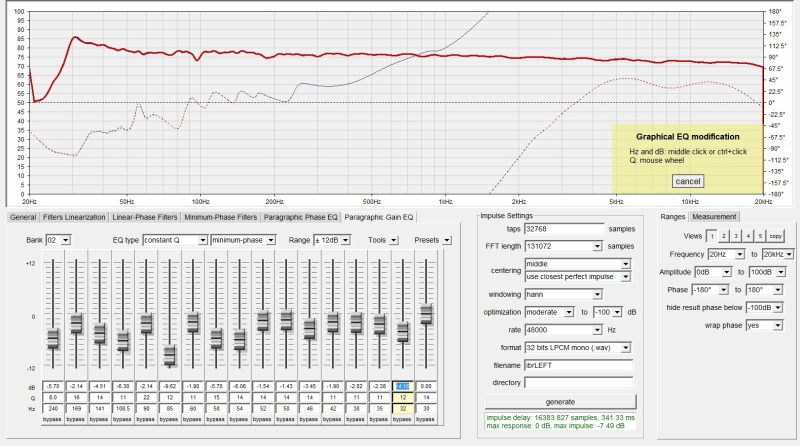800x446 pixels.
Task: Open the constant Q EQ type dropdown
Action: pyautogui.click(x=173, y=240)
